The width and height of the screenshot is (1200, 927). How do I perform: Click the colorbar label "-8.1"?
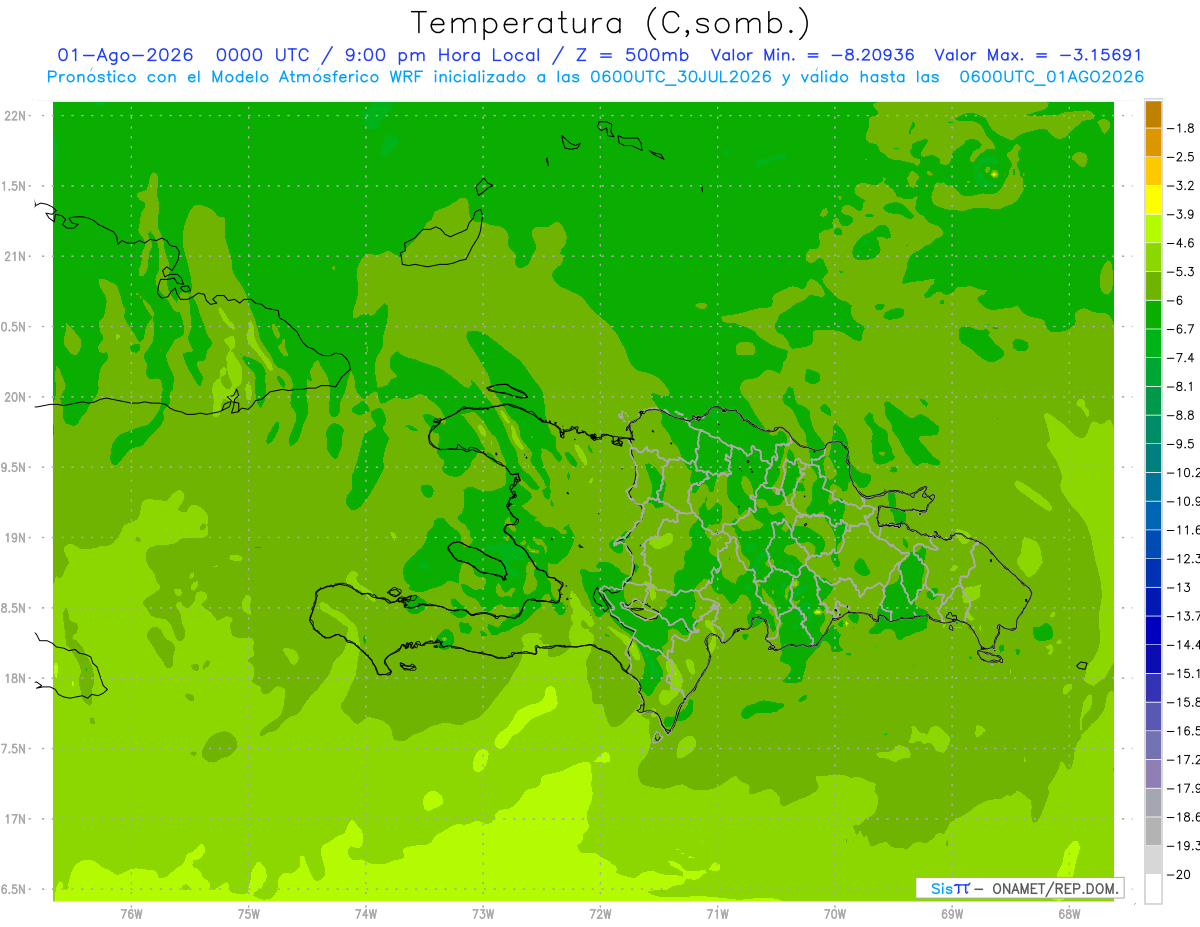(x=1181, y=387)
